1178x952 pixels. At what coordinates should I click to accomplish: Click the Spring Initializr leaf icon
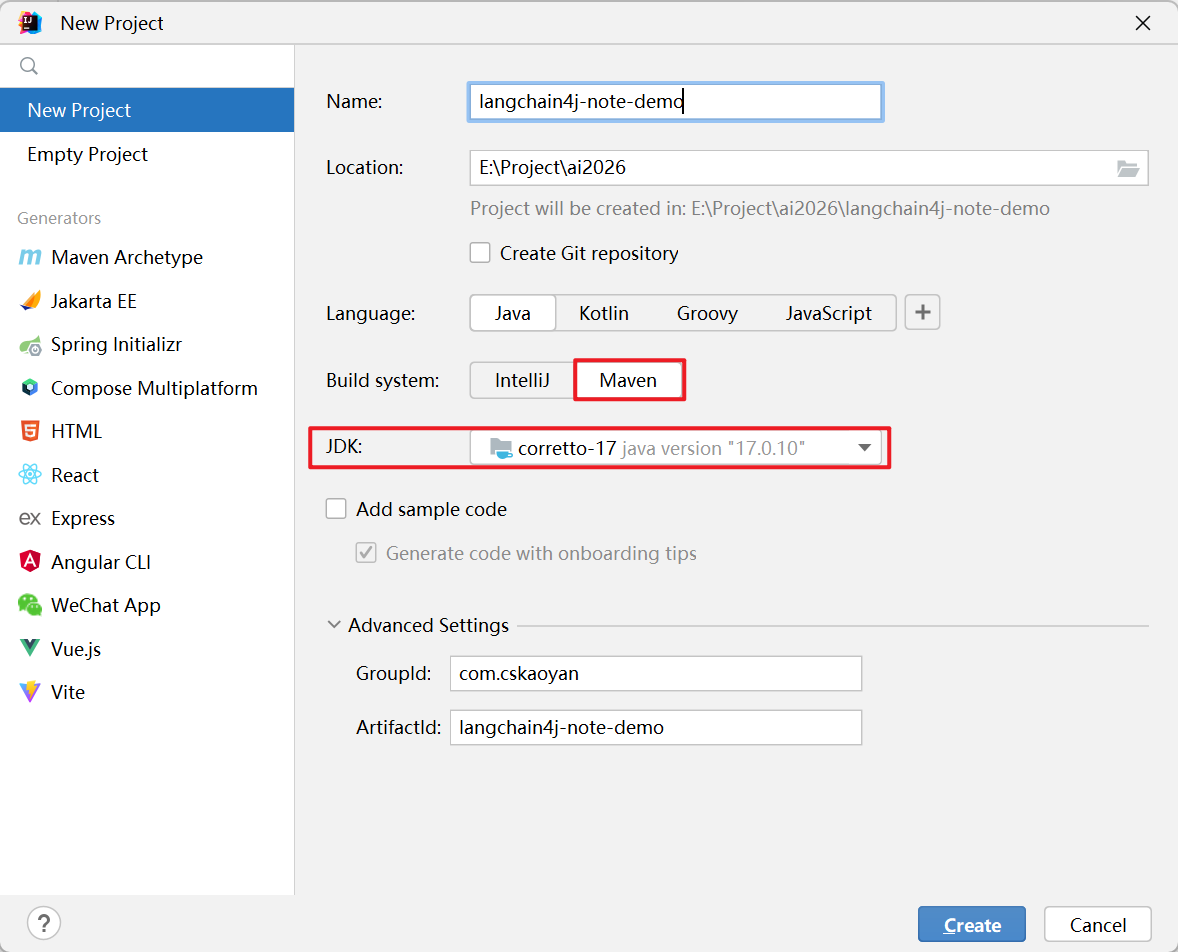(x=30, y=345)
